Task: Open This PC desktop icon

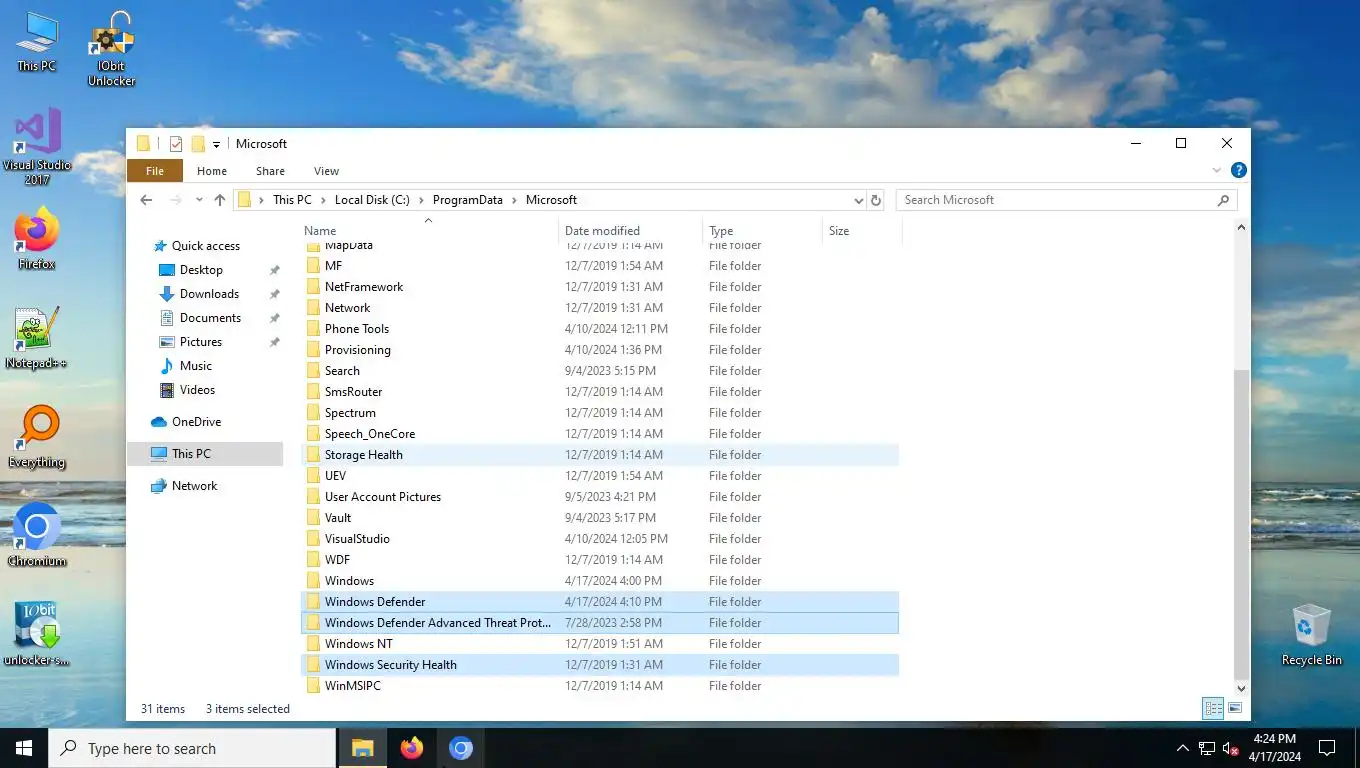Action: (x=37, y=43)
